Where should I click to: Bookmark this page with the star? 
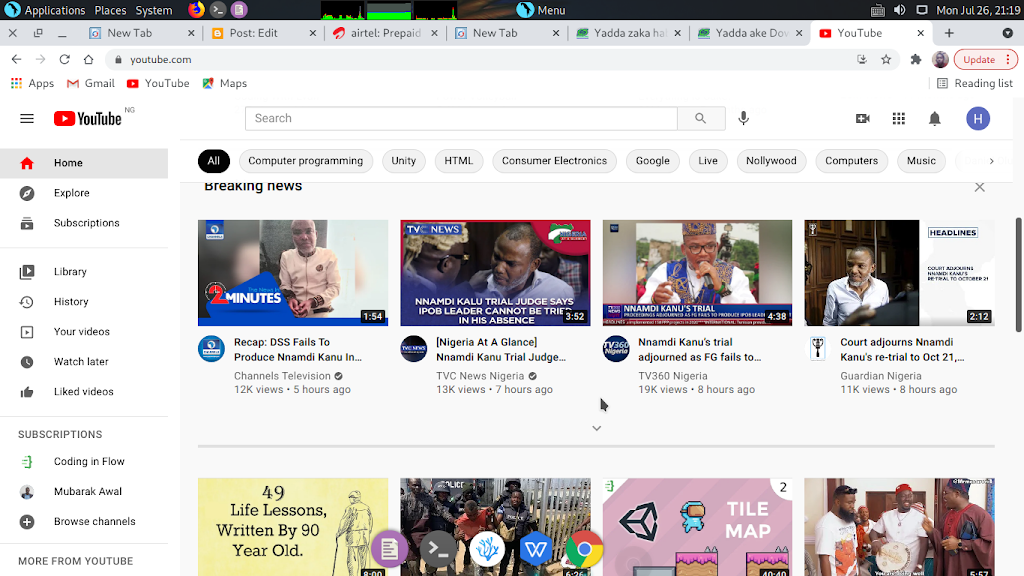point(886,59)
